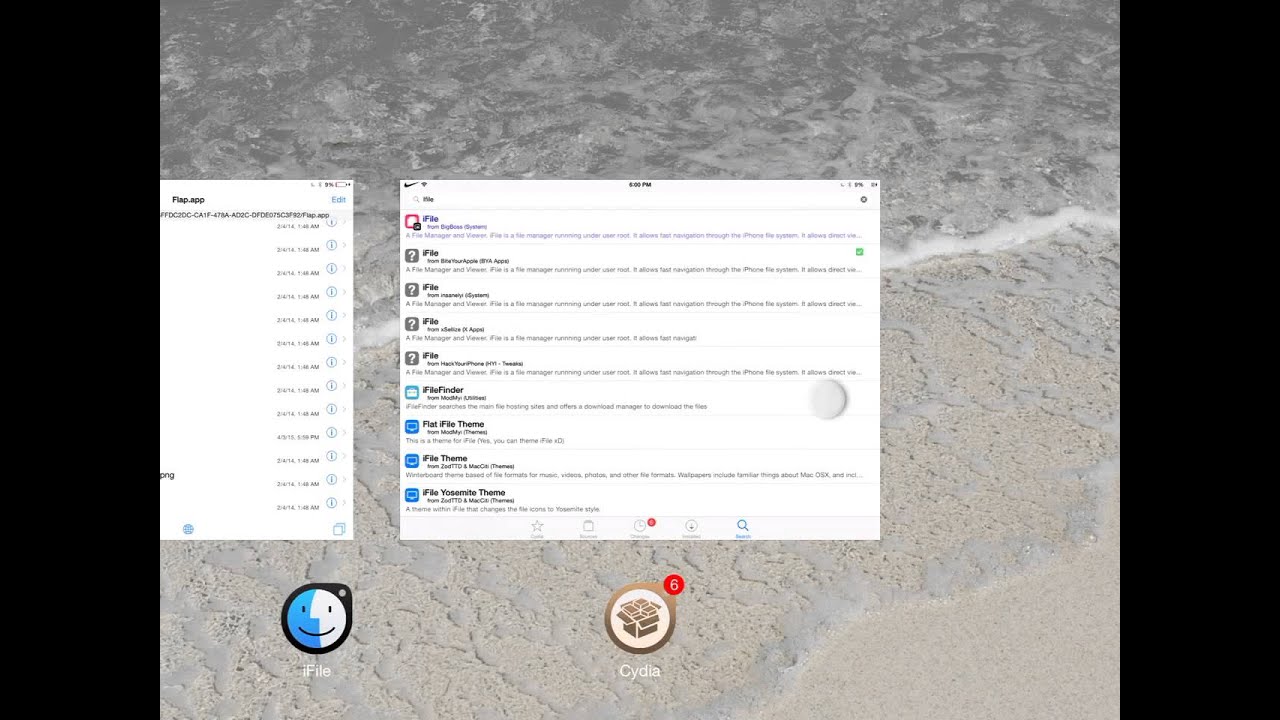This screenshot has width=1280, height=720.
Task: Tap the battery indicator in iFile's status bar
Action: click(342, 185)
